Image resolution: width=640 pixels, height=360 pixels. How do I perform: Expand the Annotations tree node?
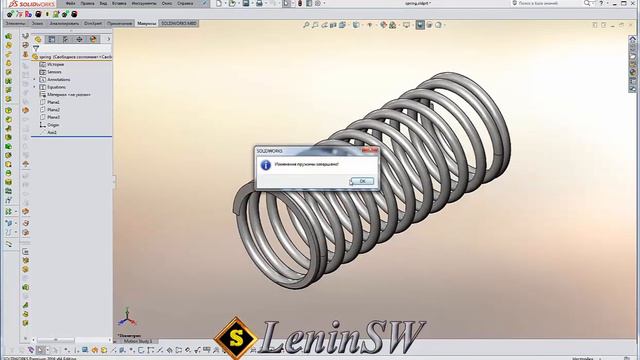click(x=35, y=80)
